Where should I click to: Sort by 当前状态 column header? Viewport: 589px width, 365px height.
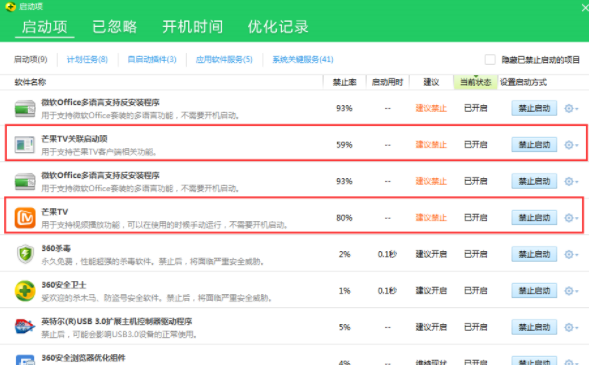[x=476, y=82]
